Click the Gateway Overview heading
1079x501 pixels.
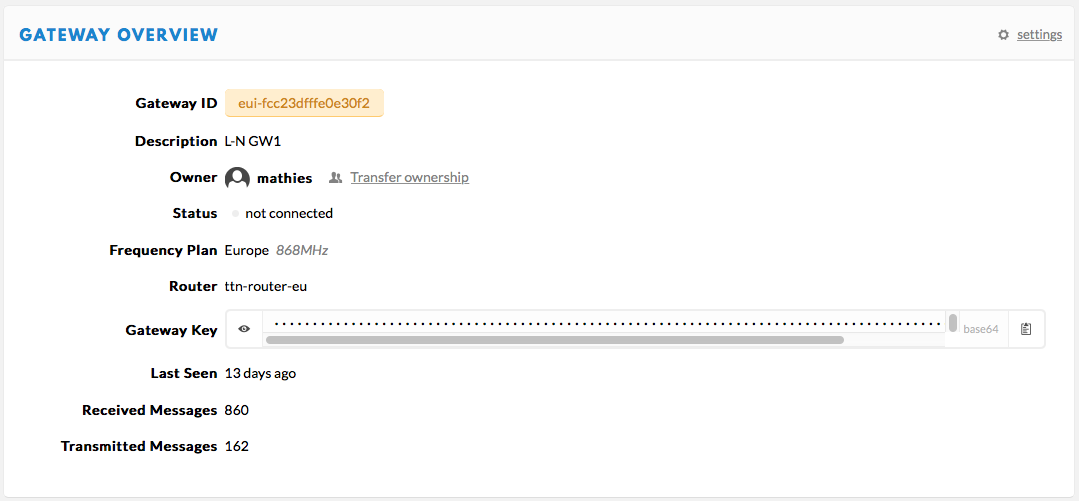point(118,34)
